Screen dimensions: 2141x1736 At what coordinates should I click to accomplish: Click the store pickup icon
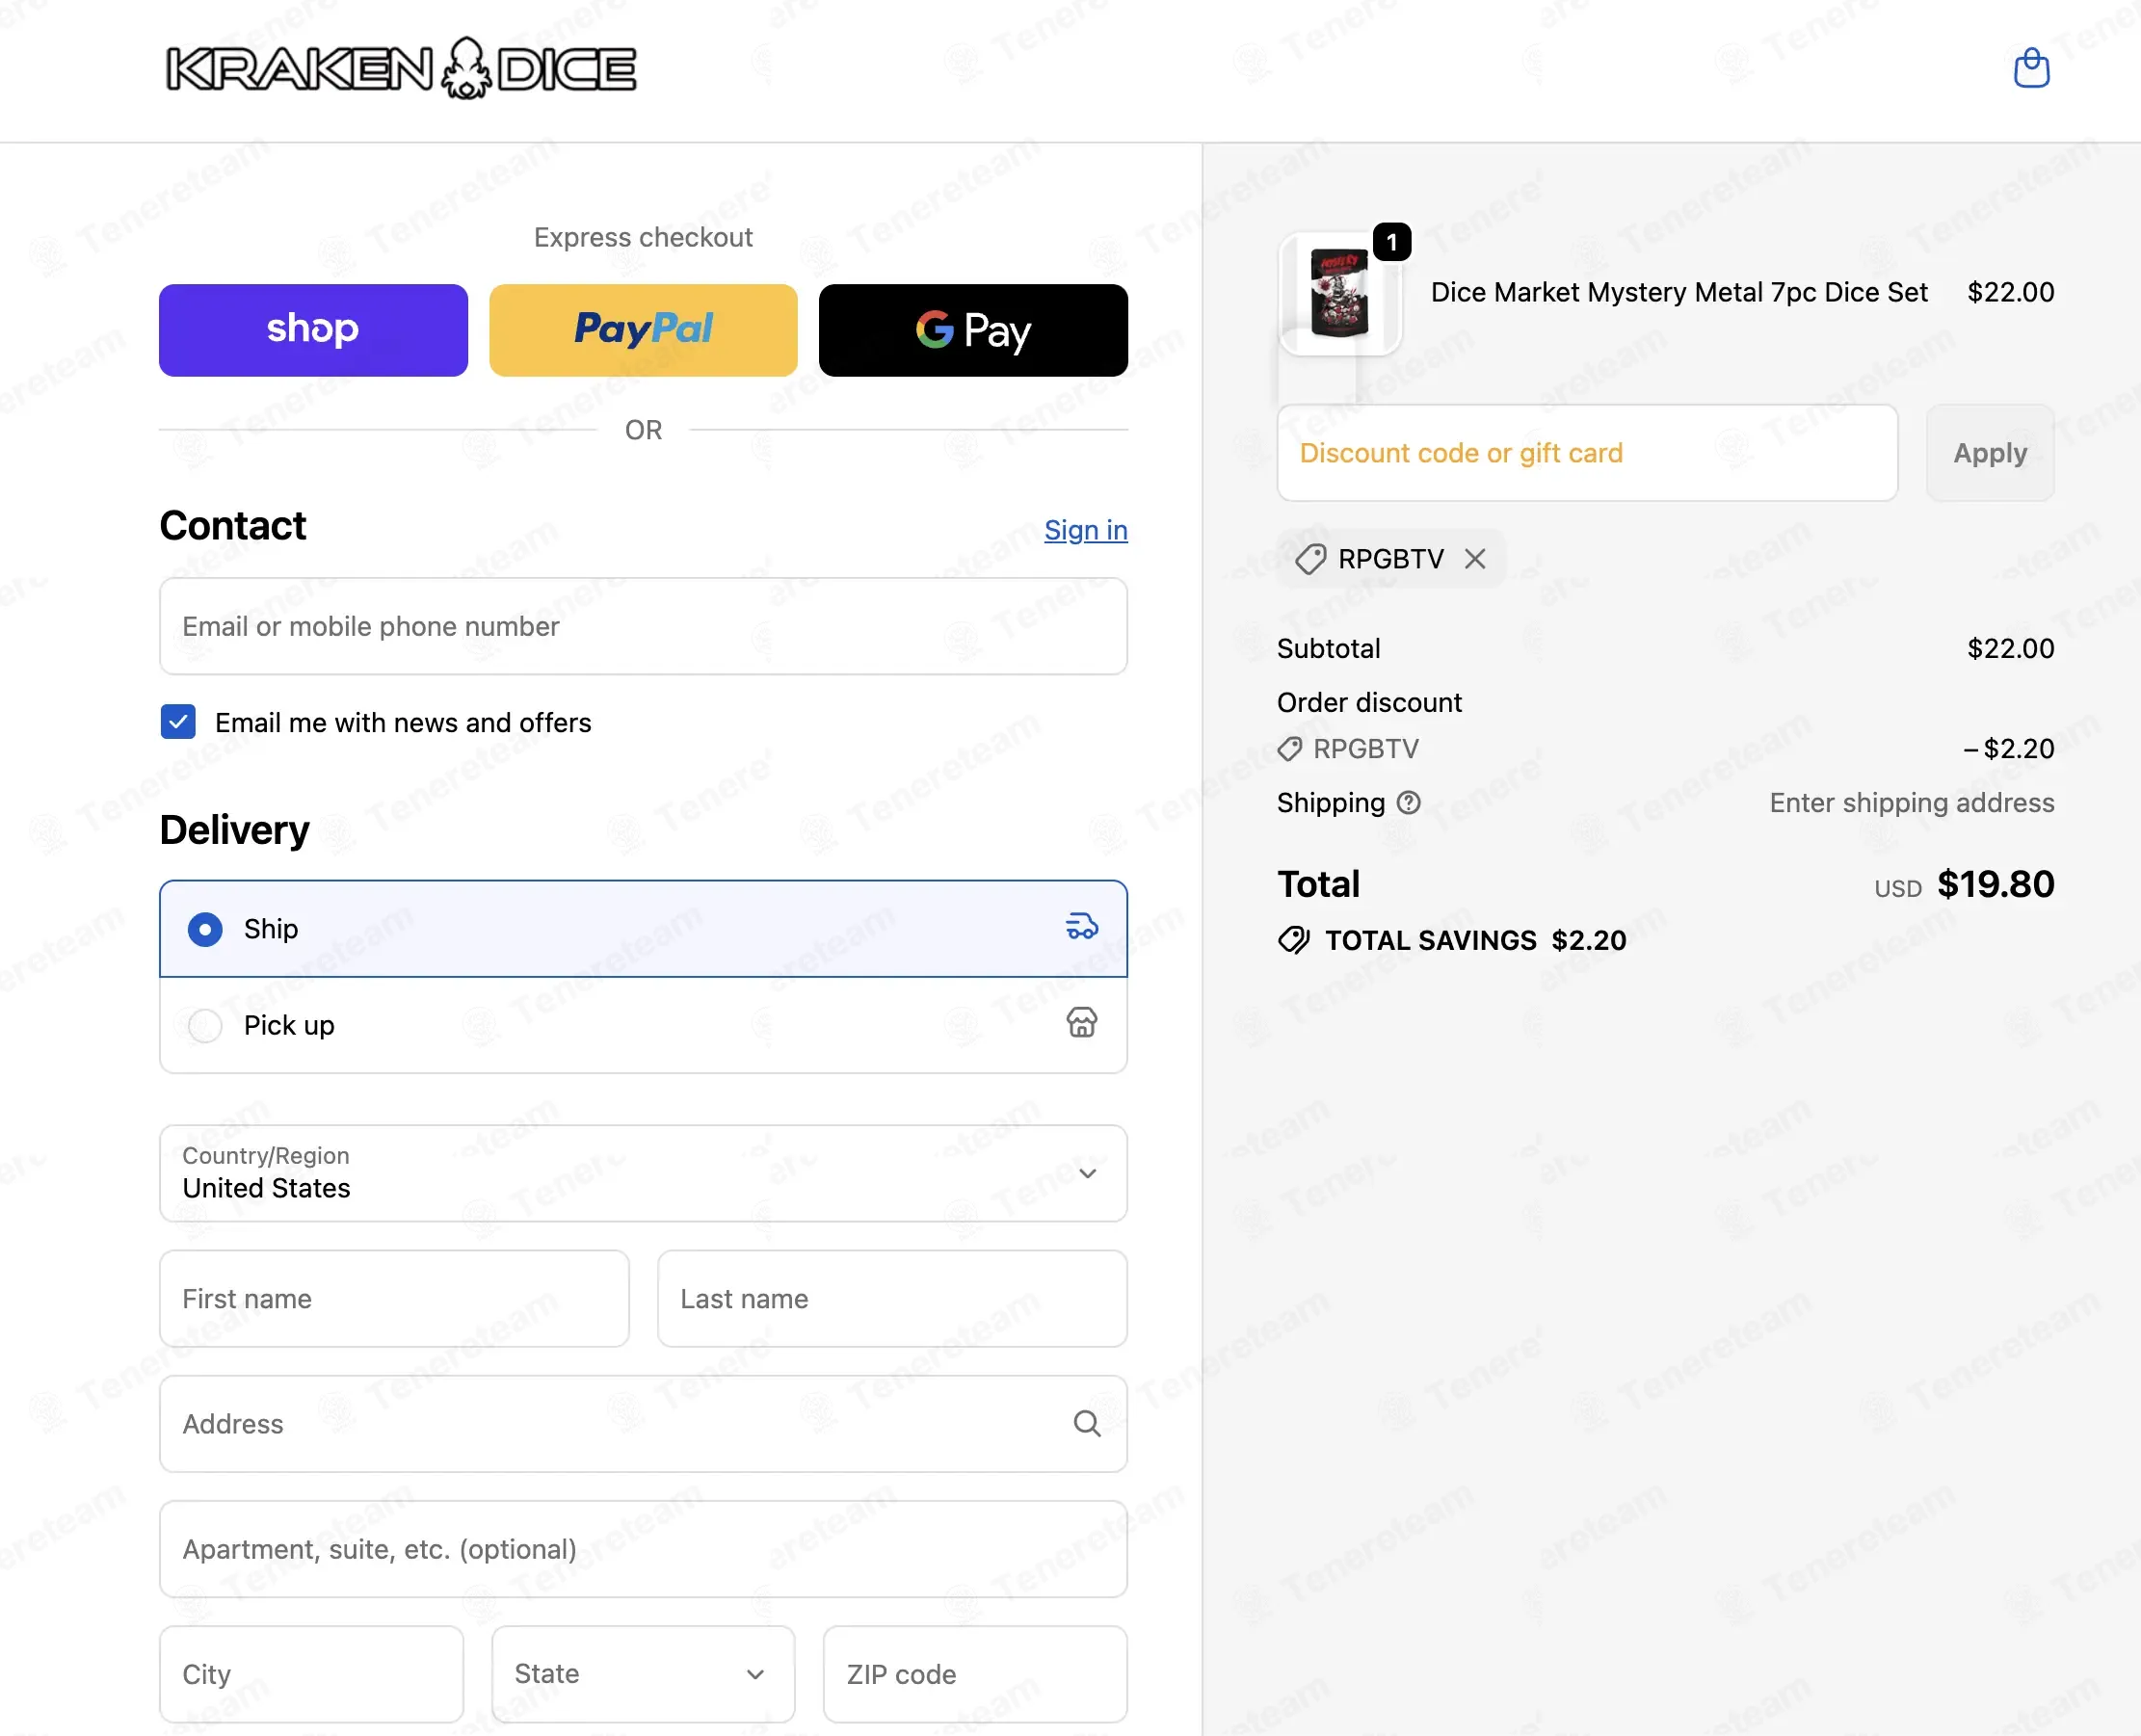click(1081, 1023)
